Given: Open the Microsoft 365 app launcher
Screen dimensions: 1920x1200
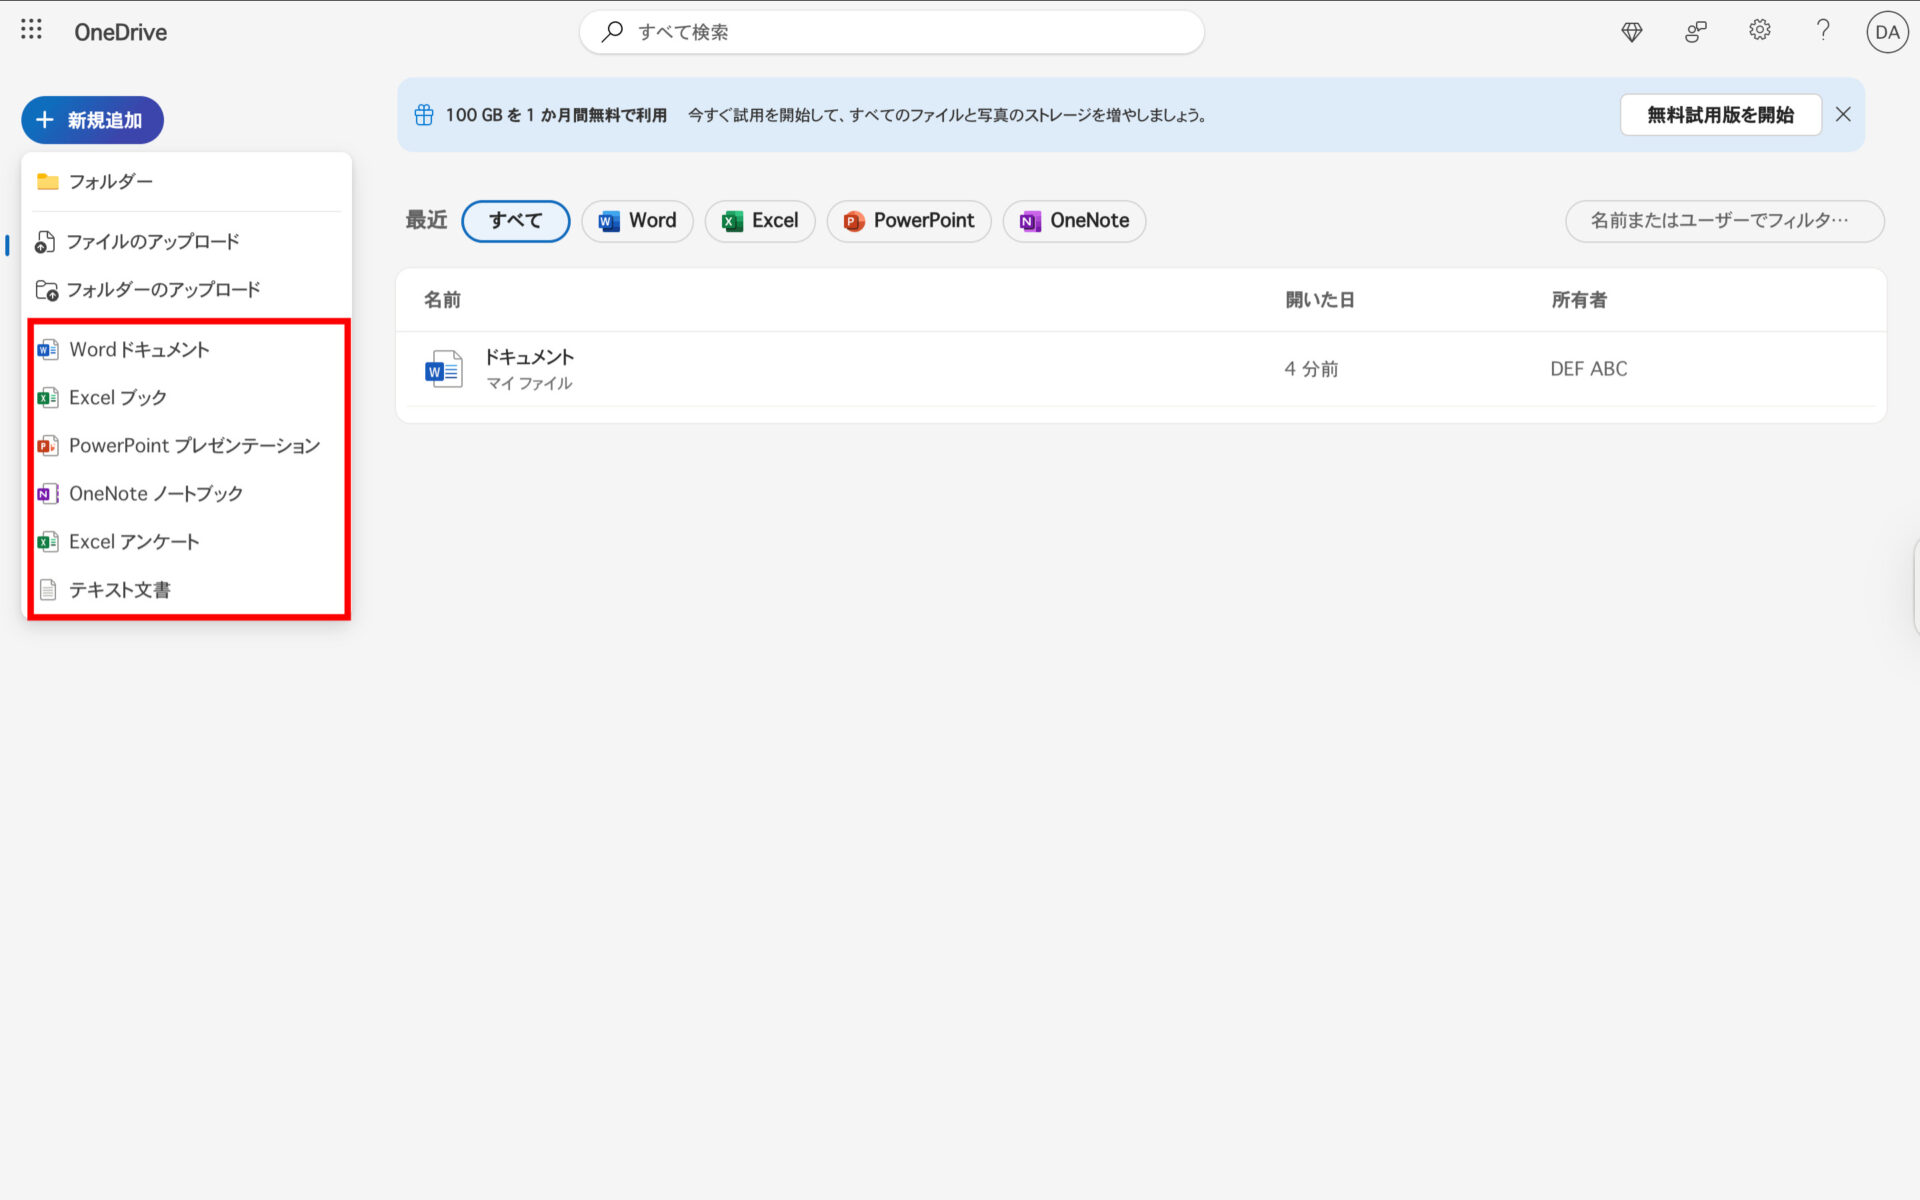Looking at the screenshot, I should (31, 29).
